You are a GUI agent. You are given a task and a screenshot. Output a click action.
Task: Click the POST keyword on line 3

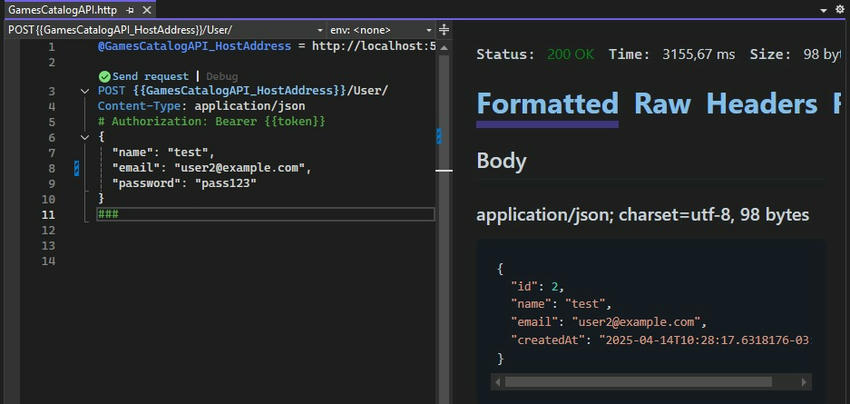tap(112, 91)
